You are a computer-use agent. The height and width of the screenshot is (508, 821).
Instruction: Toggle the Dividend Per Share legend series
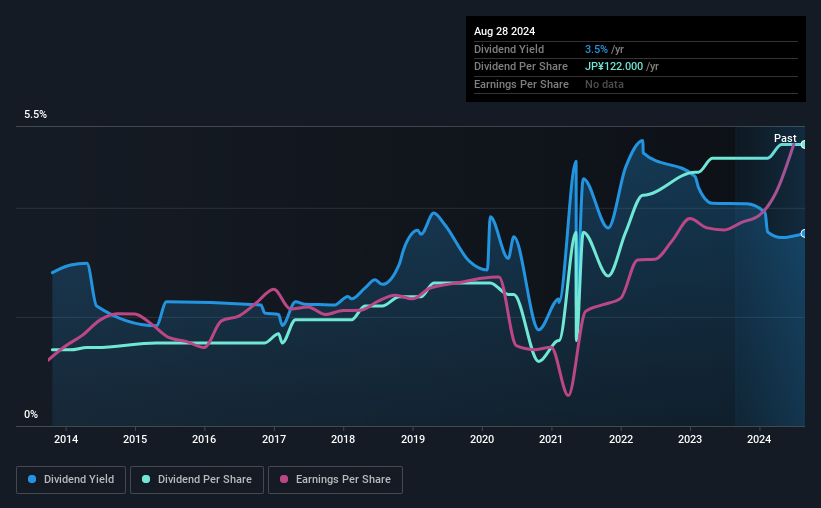[197, 480]
